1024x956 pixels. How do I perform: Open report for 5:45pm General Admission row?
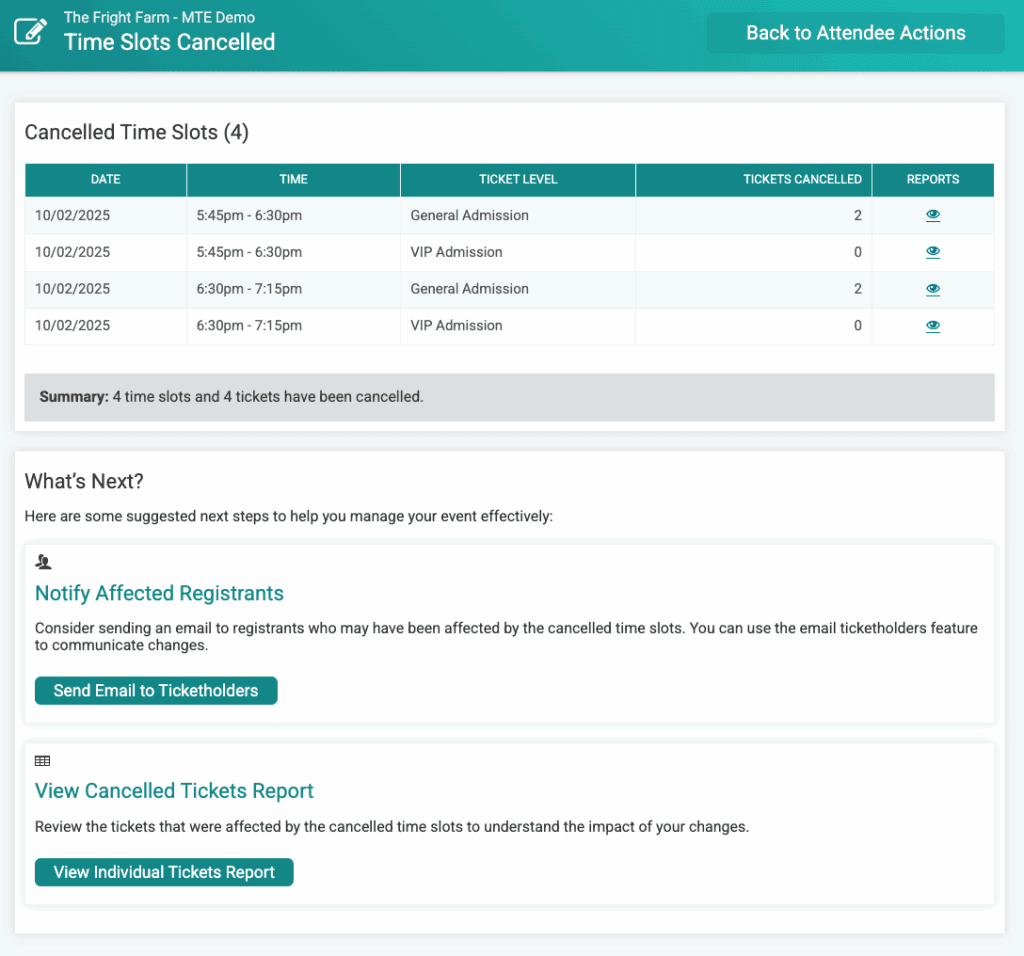[932, 215]
